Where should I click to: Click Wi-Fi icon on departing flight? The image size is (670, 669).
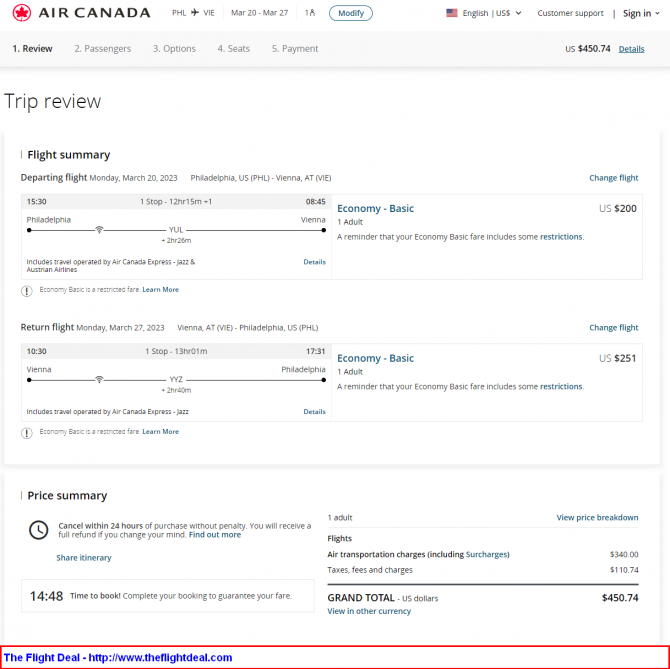[x=99, y=230]
